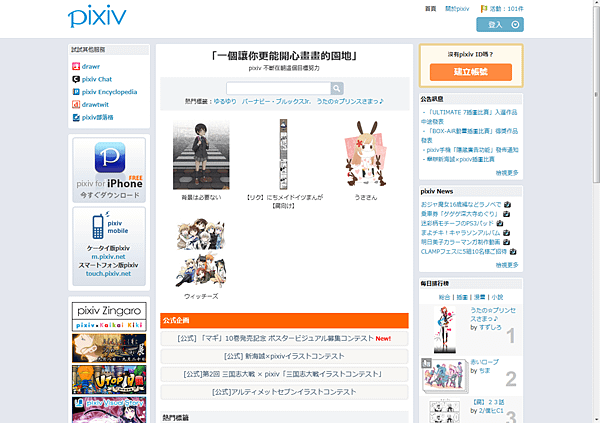Viewport: 600px width, 423px height.
Task: Open the drawr link icon
Action: (x=76, y=67)
